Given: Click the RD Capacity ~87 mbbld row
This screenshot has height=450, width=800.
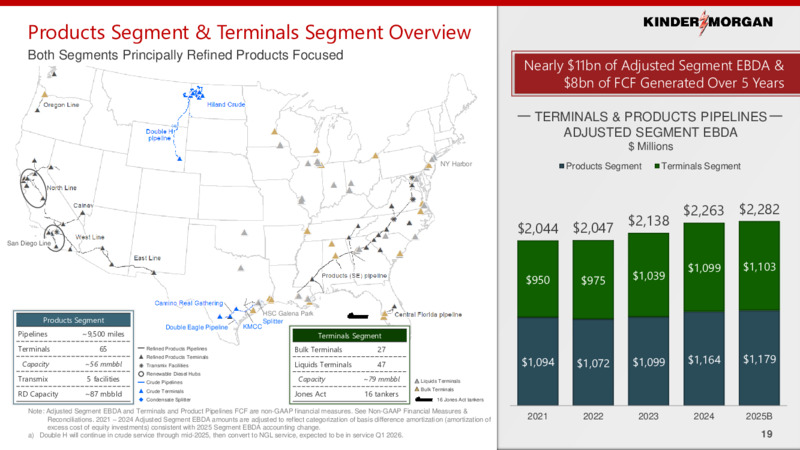Looking at the screenshot, I should pos(73,394).
